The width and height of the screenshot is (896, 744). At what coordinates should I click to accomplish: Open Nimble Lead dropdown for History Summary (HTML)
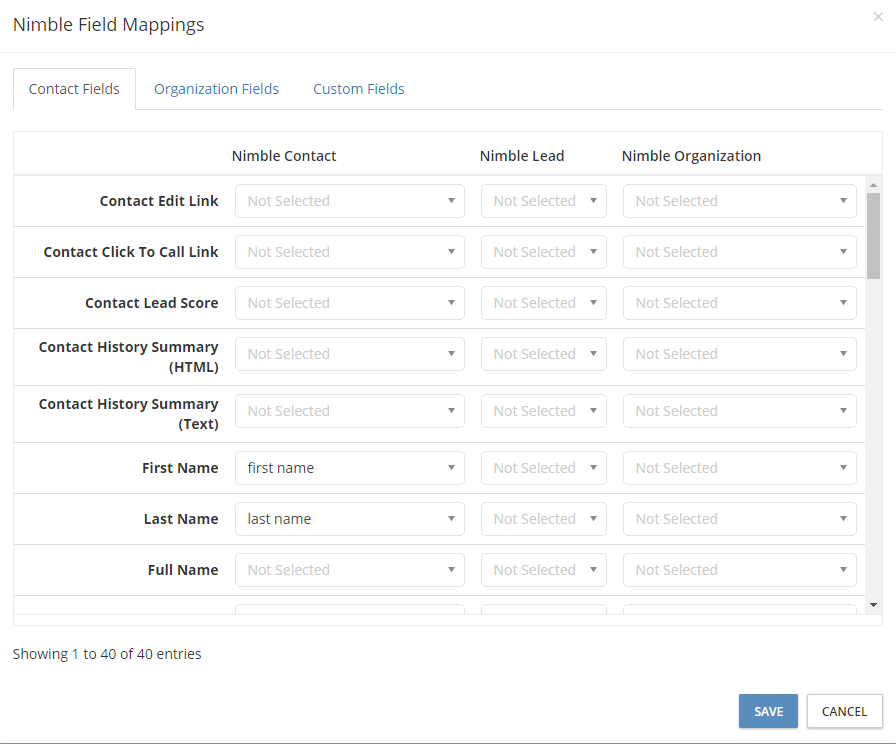544,354
